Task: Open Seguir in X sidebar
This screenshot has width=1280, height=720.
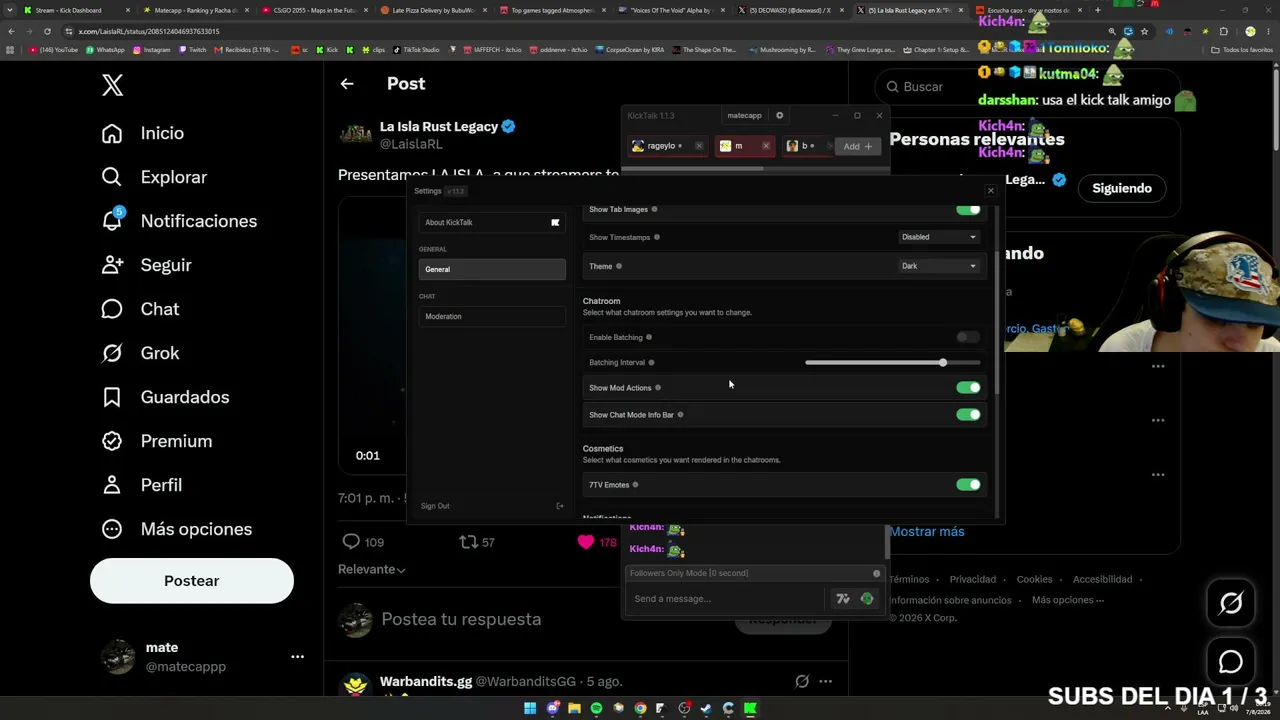Action: point(146,265)
